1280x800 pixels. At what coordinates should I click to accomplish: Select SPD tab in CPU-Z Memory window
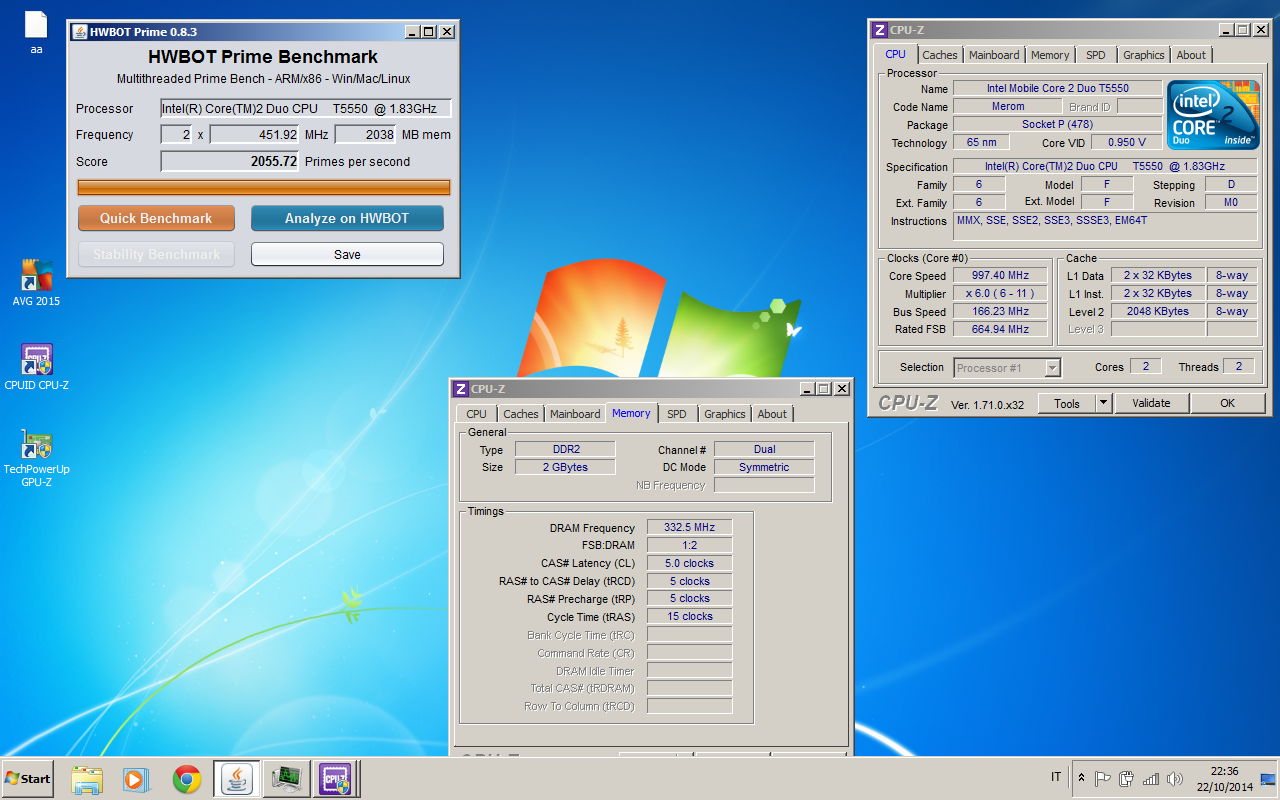click(x=677, y=414)
